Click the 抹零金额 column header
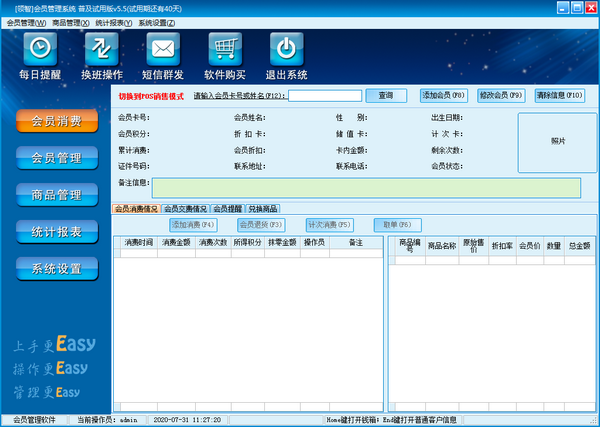This screenshot has height=427, width=600. (x=282, y=243)
